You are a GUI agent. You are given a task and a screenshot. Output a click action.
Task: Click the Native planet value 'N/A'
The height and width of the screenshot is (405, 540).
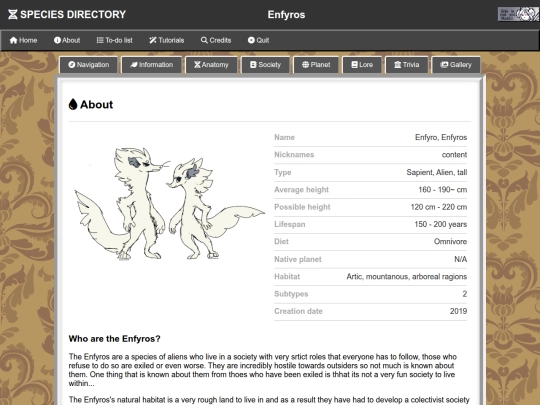[460, 259]
